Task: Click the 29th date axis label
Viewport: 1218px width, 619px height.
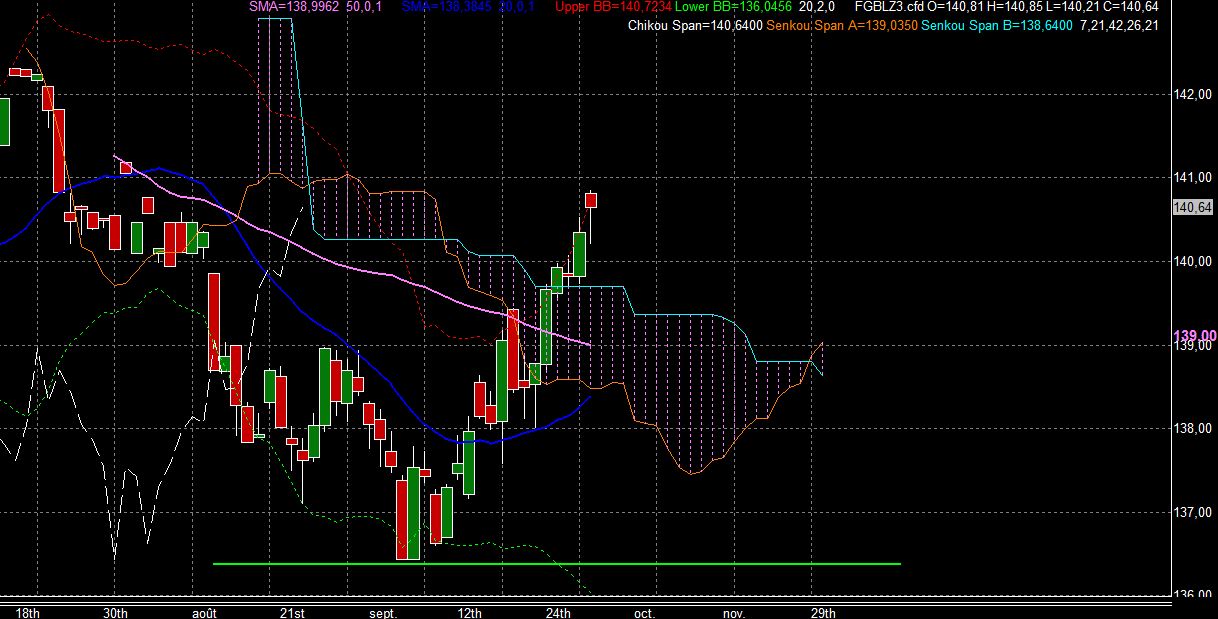Action: click(822, 612)
